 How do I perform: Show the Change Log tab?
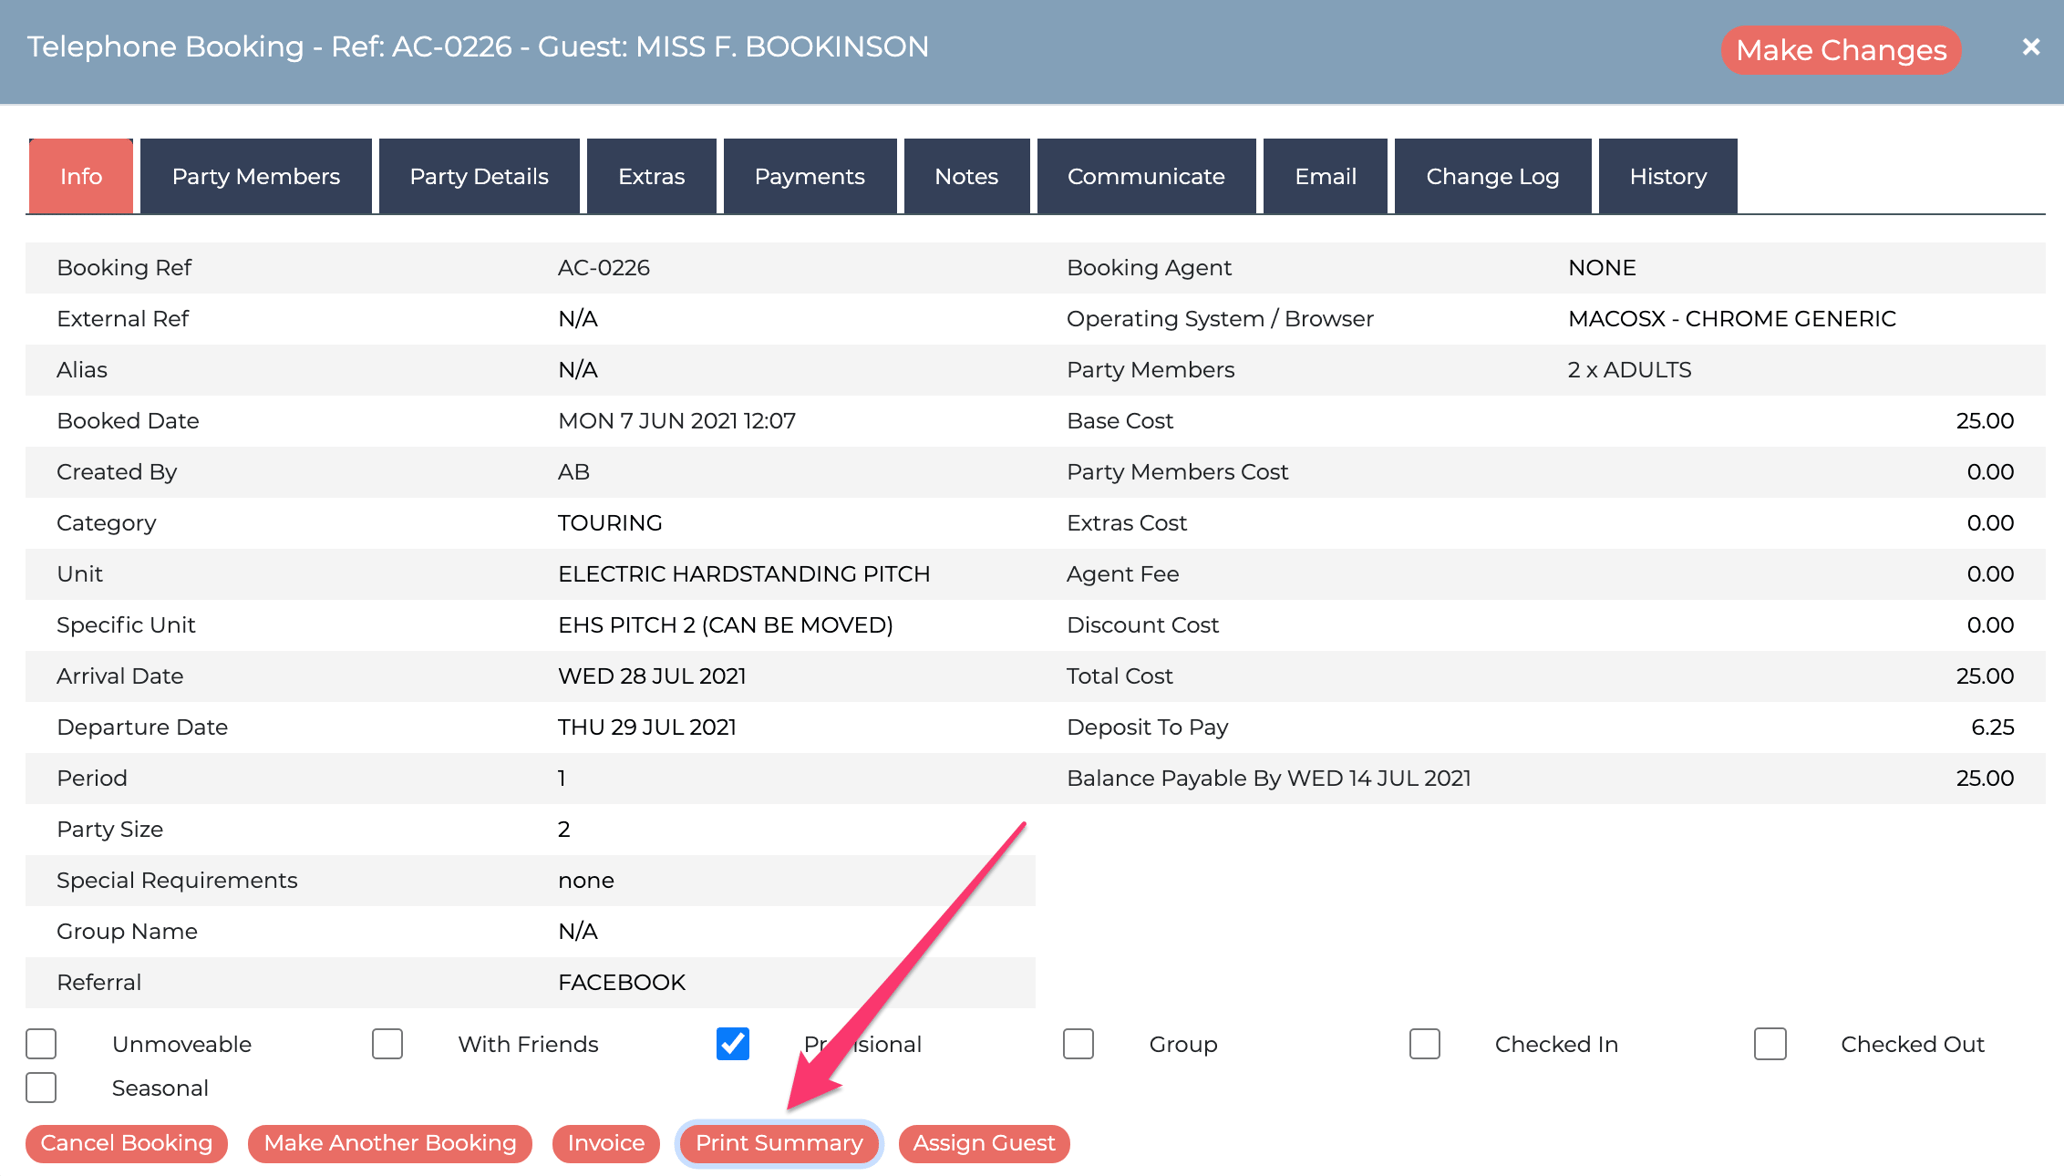click(1492, 176)
